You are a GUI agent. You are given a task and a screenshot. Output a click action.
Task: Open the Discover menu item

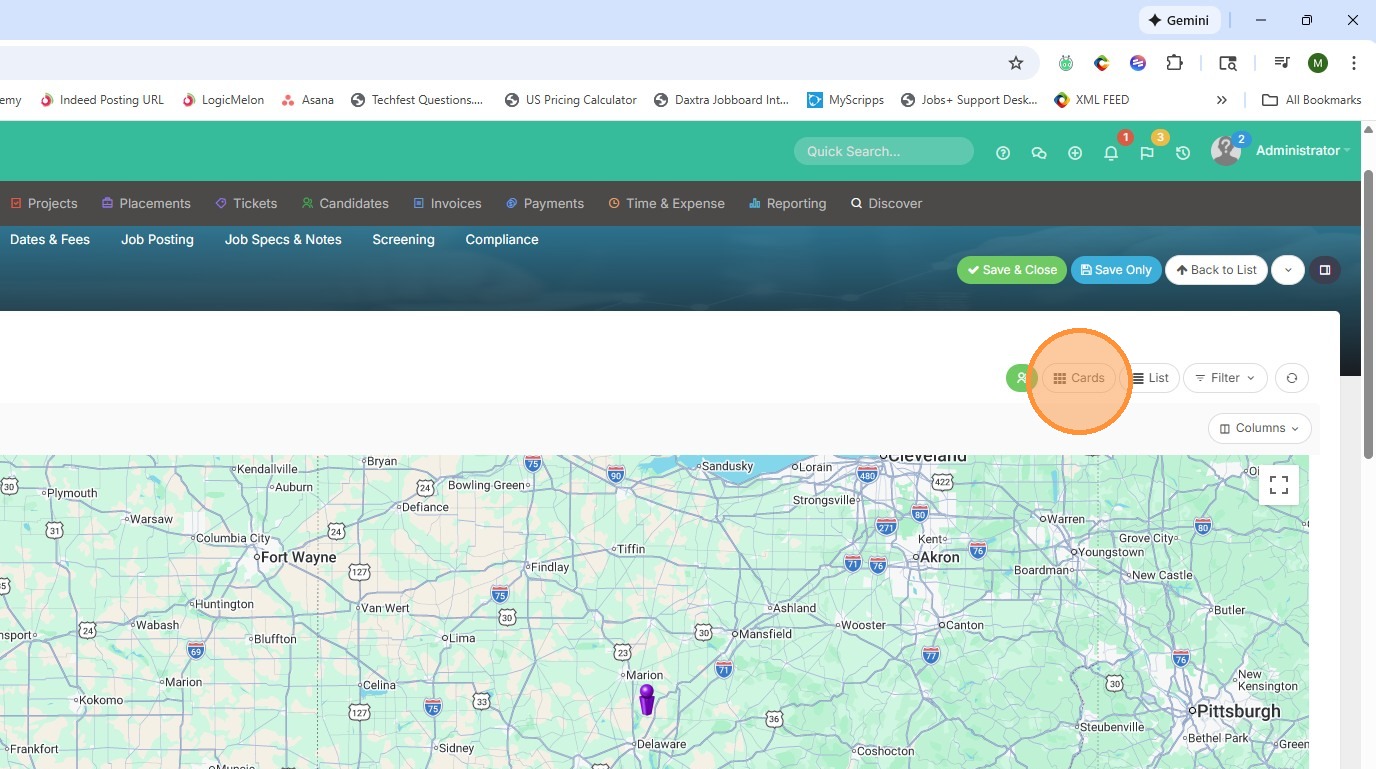(886, 203)
